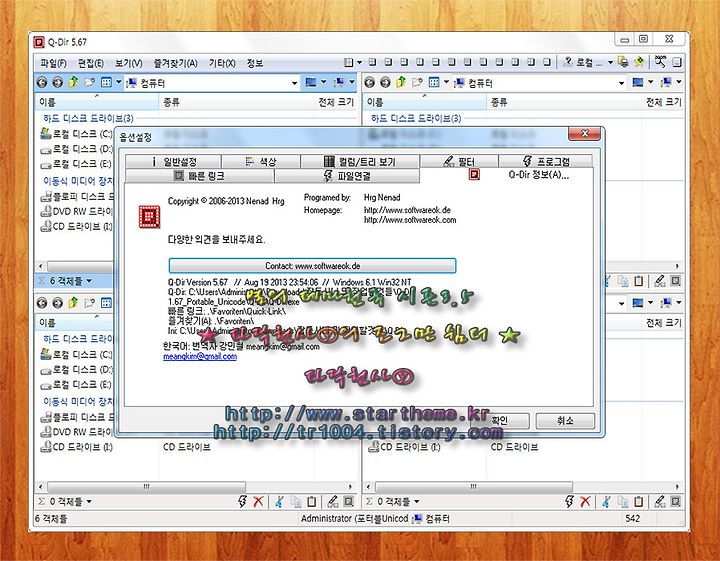Go up one folder in top-right pane

(x=401, y=83)
